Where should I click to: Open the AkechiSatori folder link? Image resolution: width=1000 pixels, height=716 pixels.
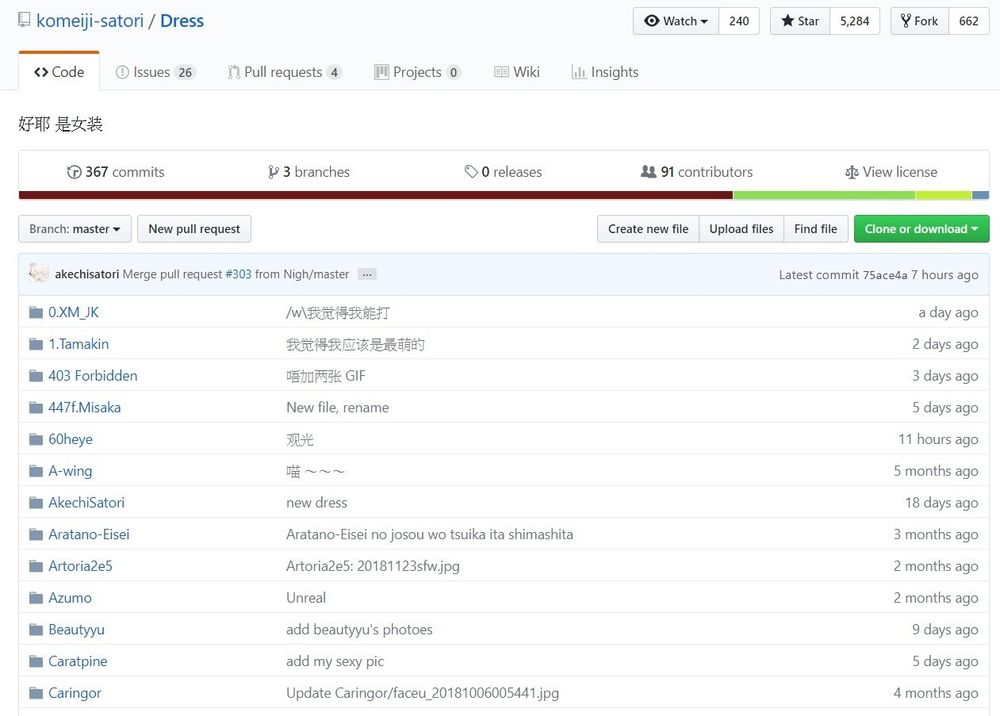click(86, 503)
